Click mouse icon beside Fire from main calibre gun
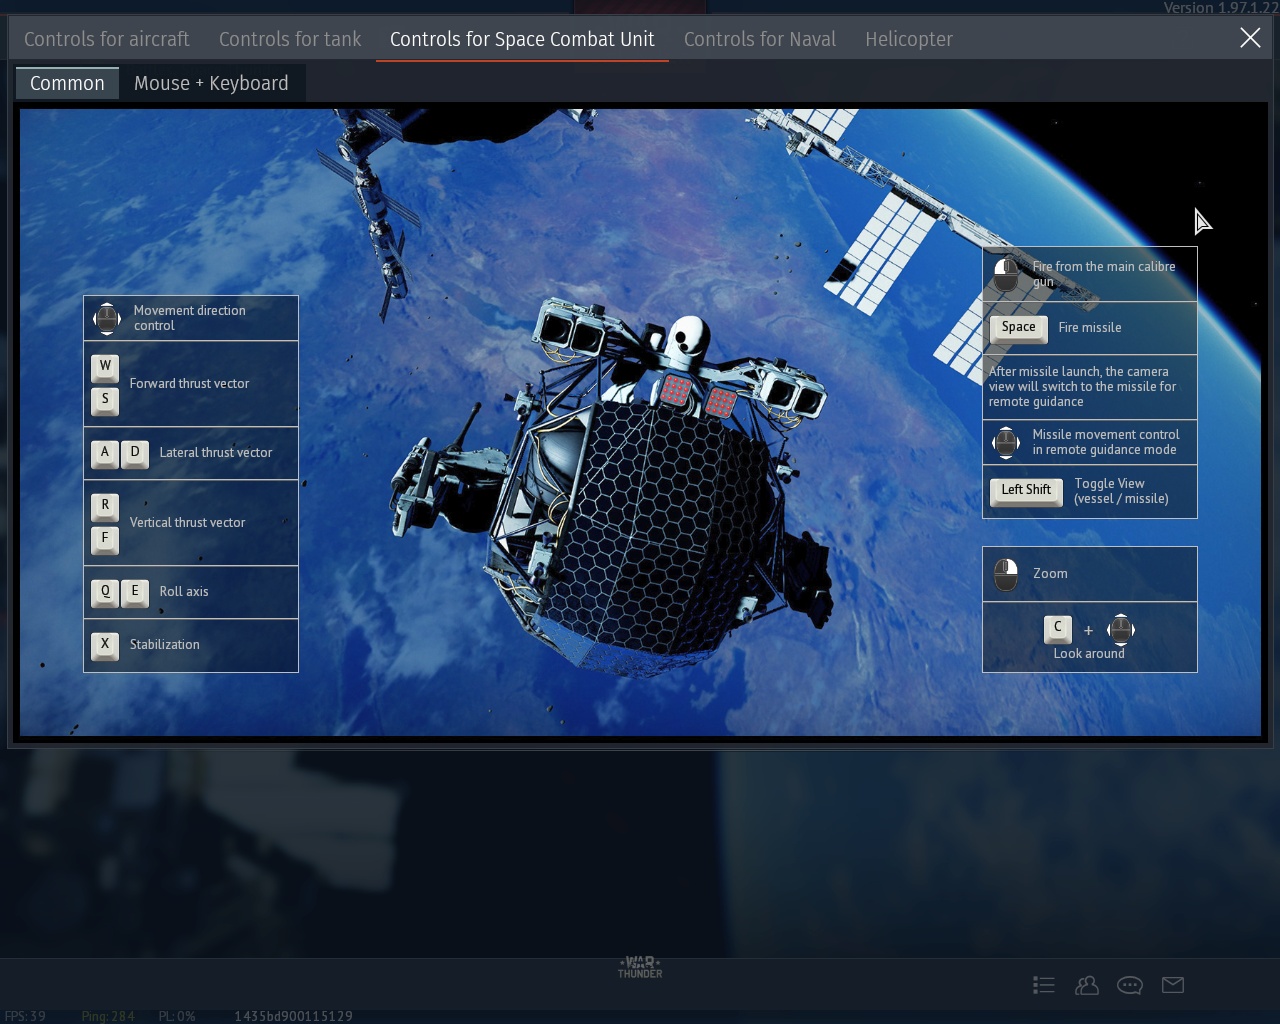1280x1024 pixels. [1006, 274]
